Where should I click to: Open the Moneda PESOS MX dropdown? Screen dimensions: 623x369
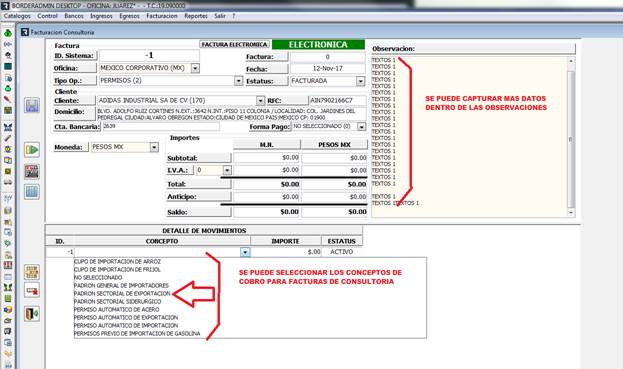pyautogui.click(x=154, y=147)
